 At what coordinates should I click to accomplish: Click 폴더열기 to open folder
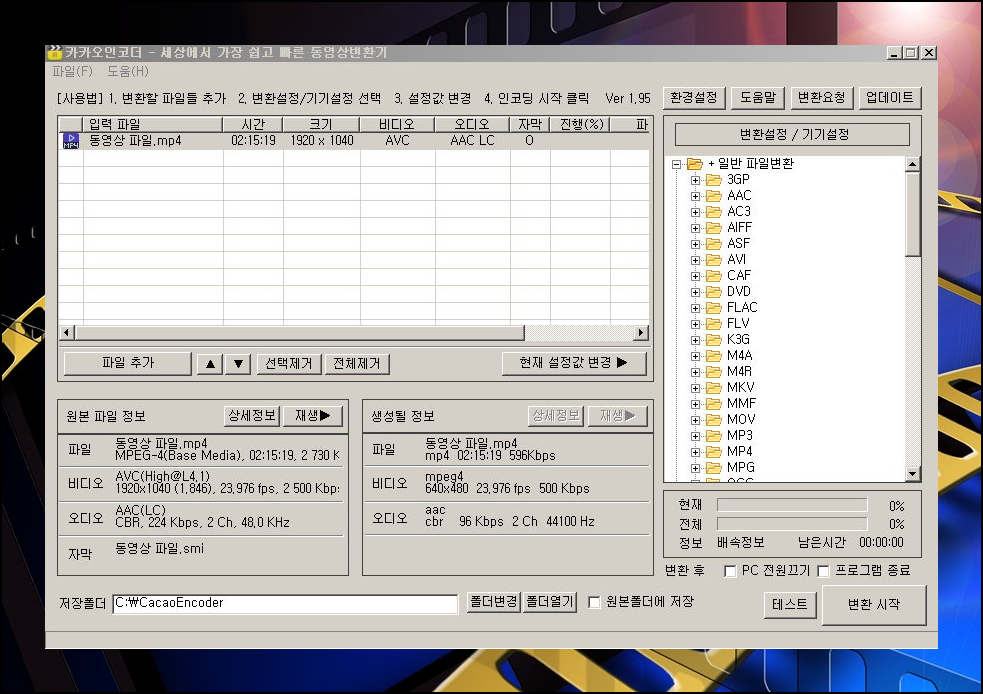[549, 602]
